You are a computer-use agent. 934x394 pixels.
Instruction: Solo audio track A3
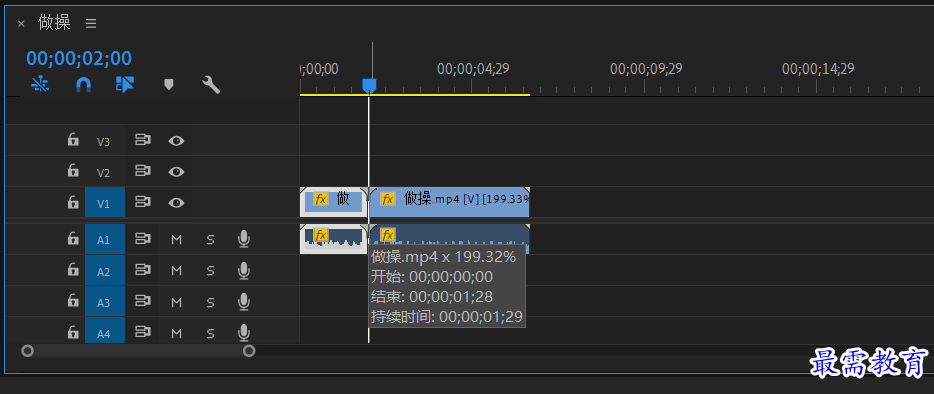[210, 303]
